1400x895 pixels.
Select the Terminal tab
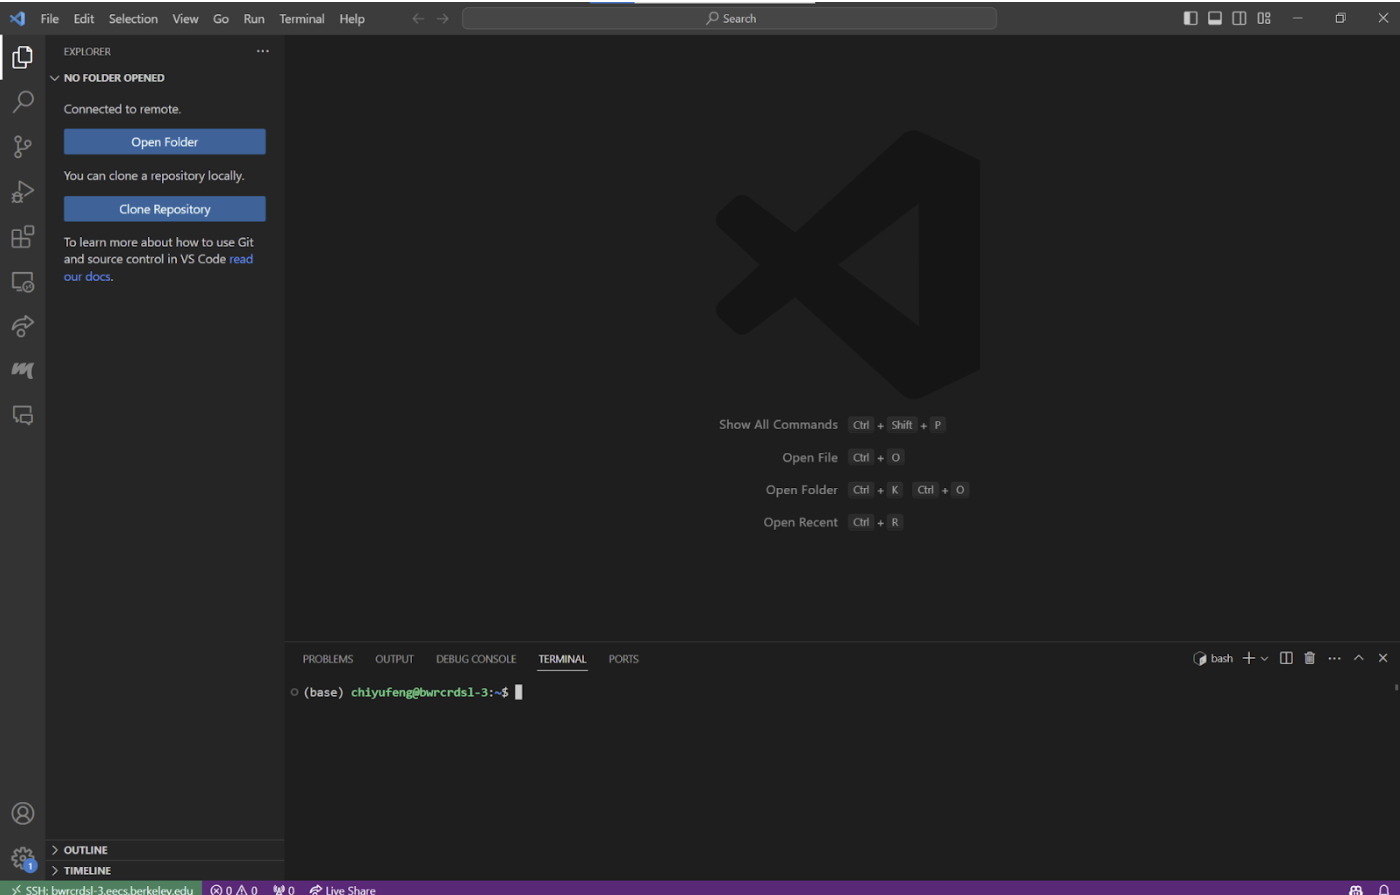point(562,659)
